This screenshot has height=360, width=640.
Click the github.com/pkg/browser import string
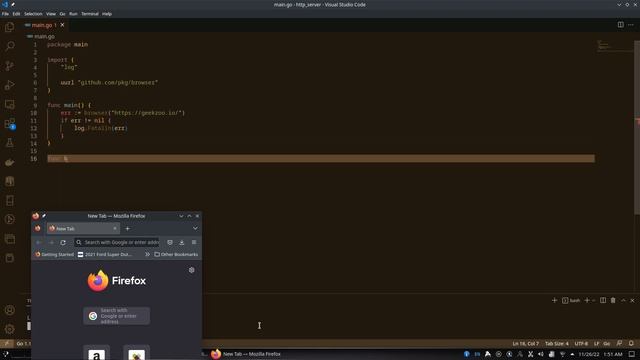pos(118,82)
